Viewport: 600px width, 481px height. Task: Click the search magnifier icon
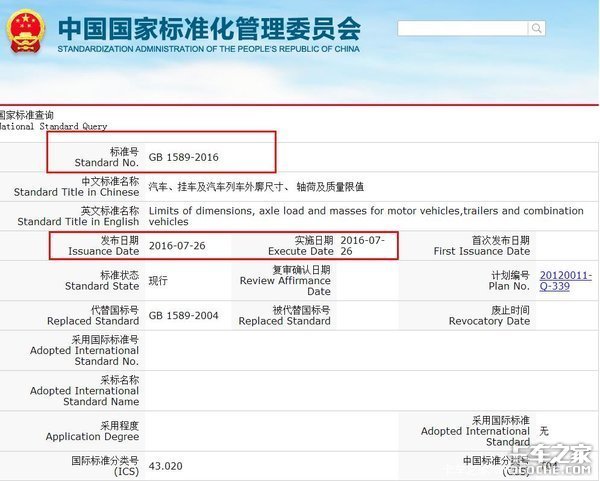[x=536, y=28]
